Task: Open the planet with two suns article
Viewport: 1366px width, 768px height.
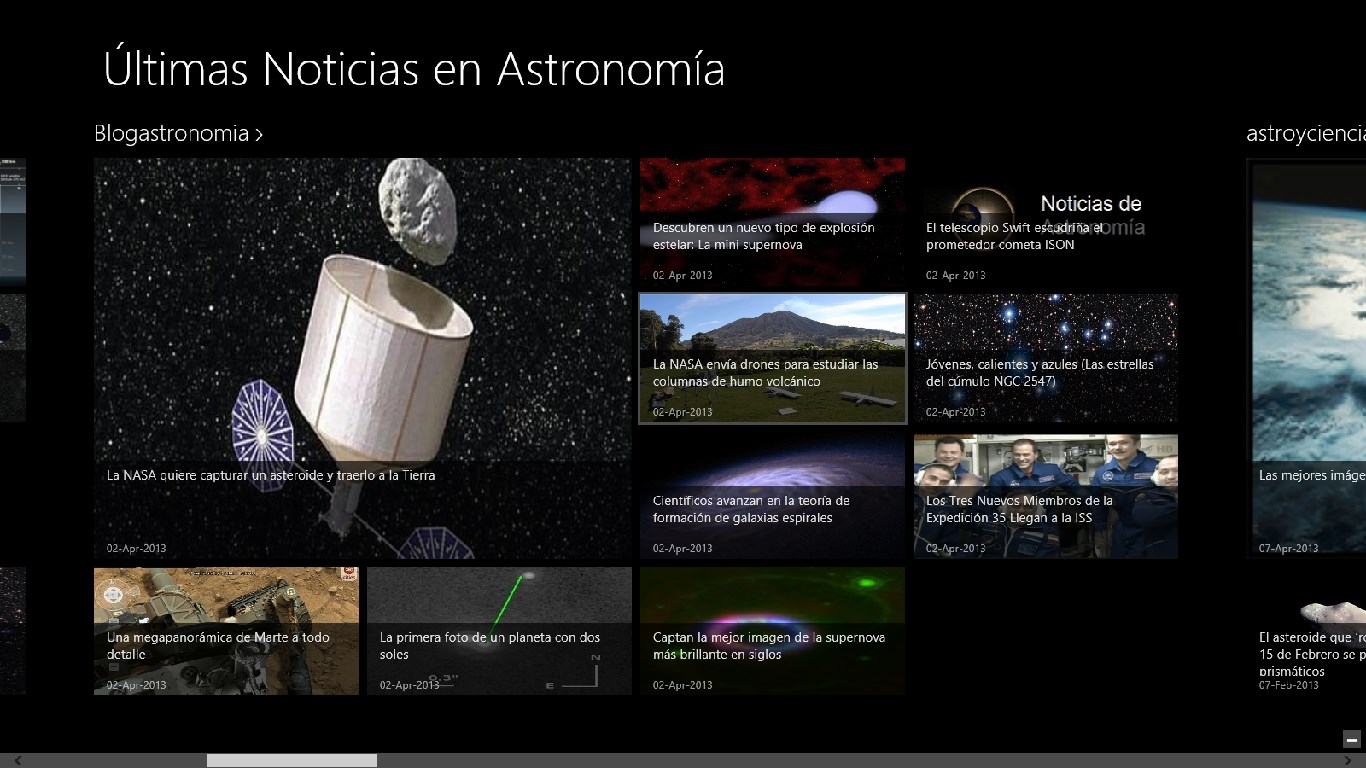Action: click(x=499, y=631)
